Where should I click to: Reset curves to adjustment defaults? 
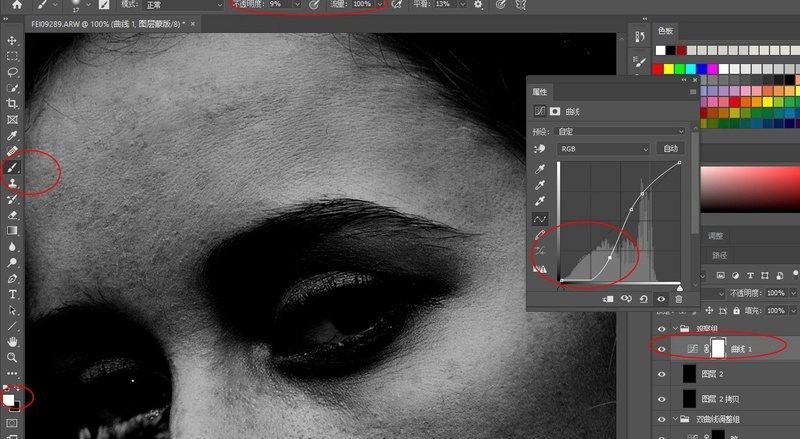point(644,299)
